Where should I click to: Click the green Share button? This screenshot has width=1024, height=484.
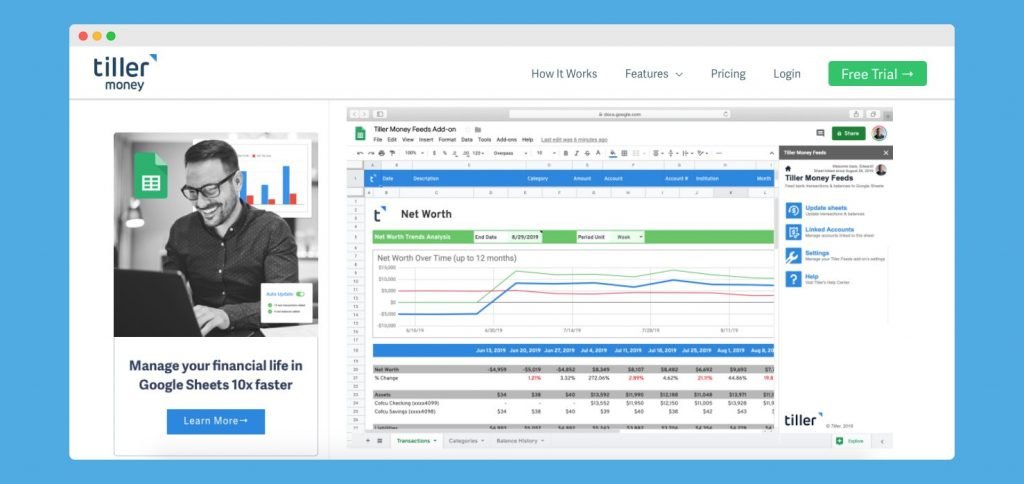click(x=848, y=133)
